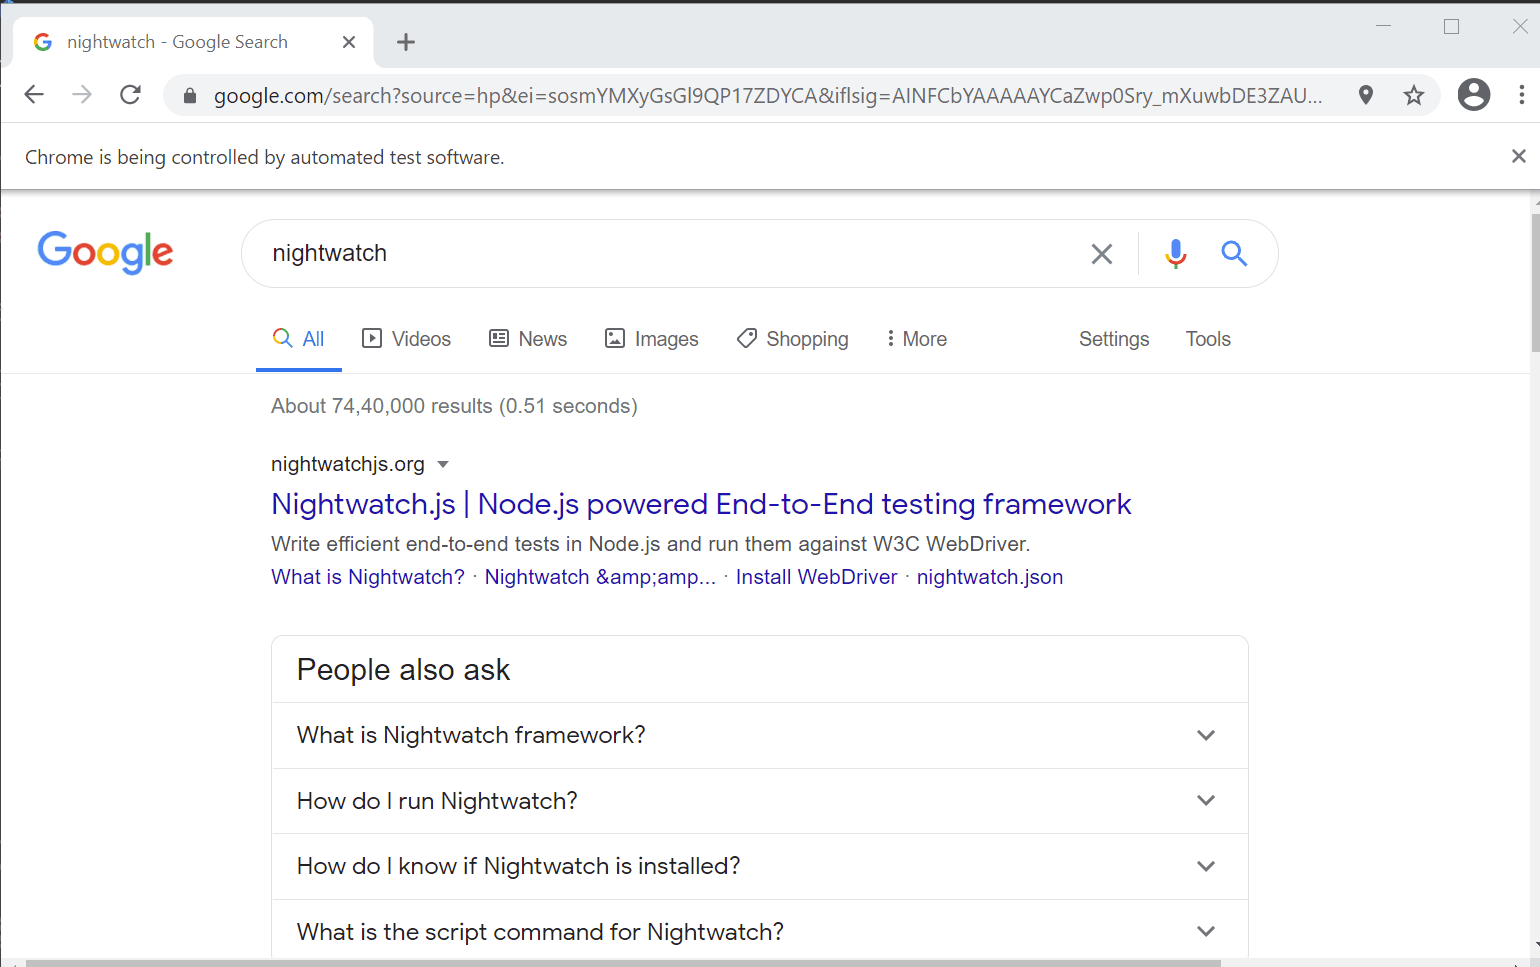Dismiss the automated test software notification
This screenshot has width=1540, height=967.
(x=1518, y=156)
